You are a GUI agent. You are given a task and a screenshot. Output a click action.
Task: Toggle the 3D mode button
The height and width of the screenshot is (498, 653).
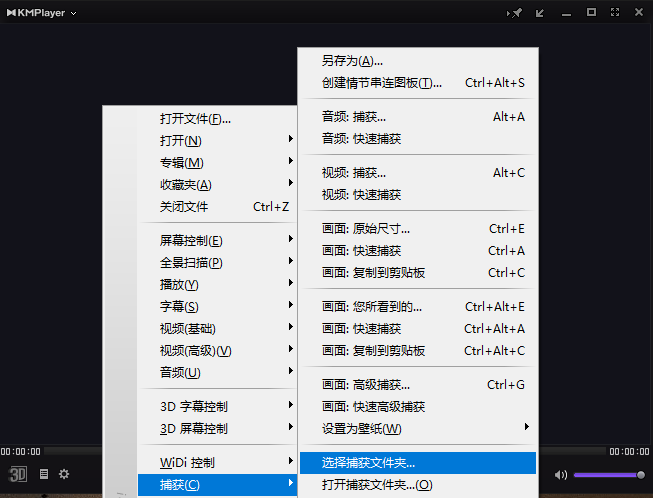18,474
